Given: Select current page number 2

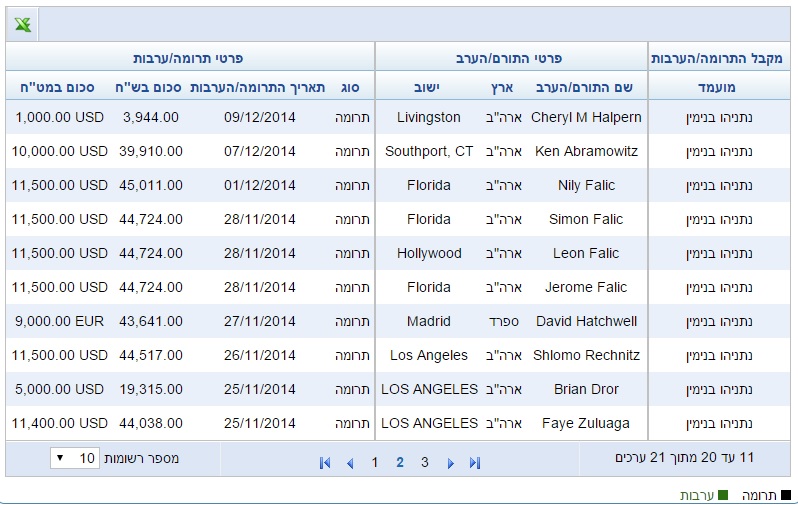Looking at the screenshot, I should point(400,462).
